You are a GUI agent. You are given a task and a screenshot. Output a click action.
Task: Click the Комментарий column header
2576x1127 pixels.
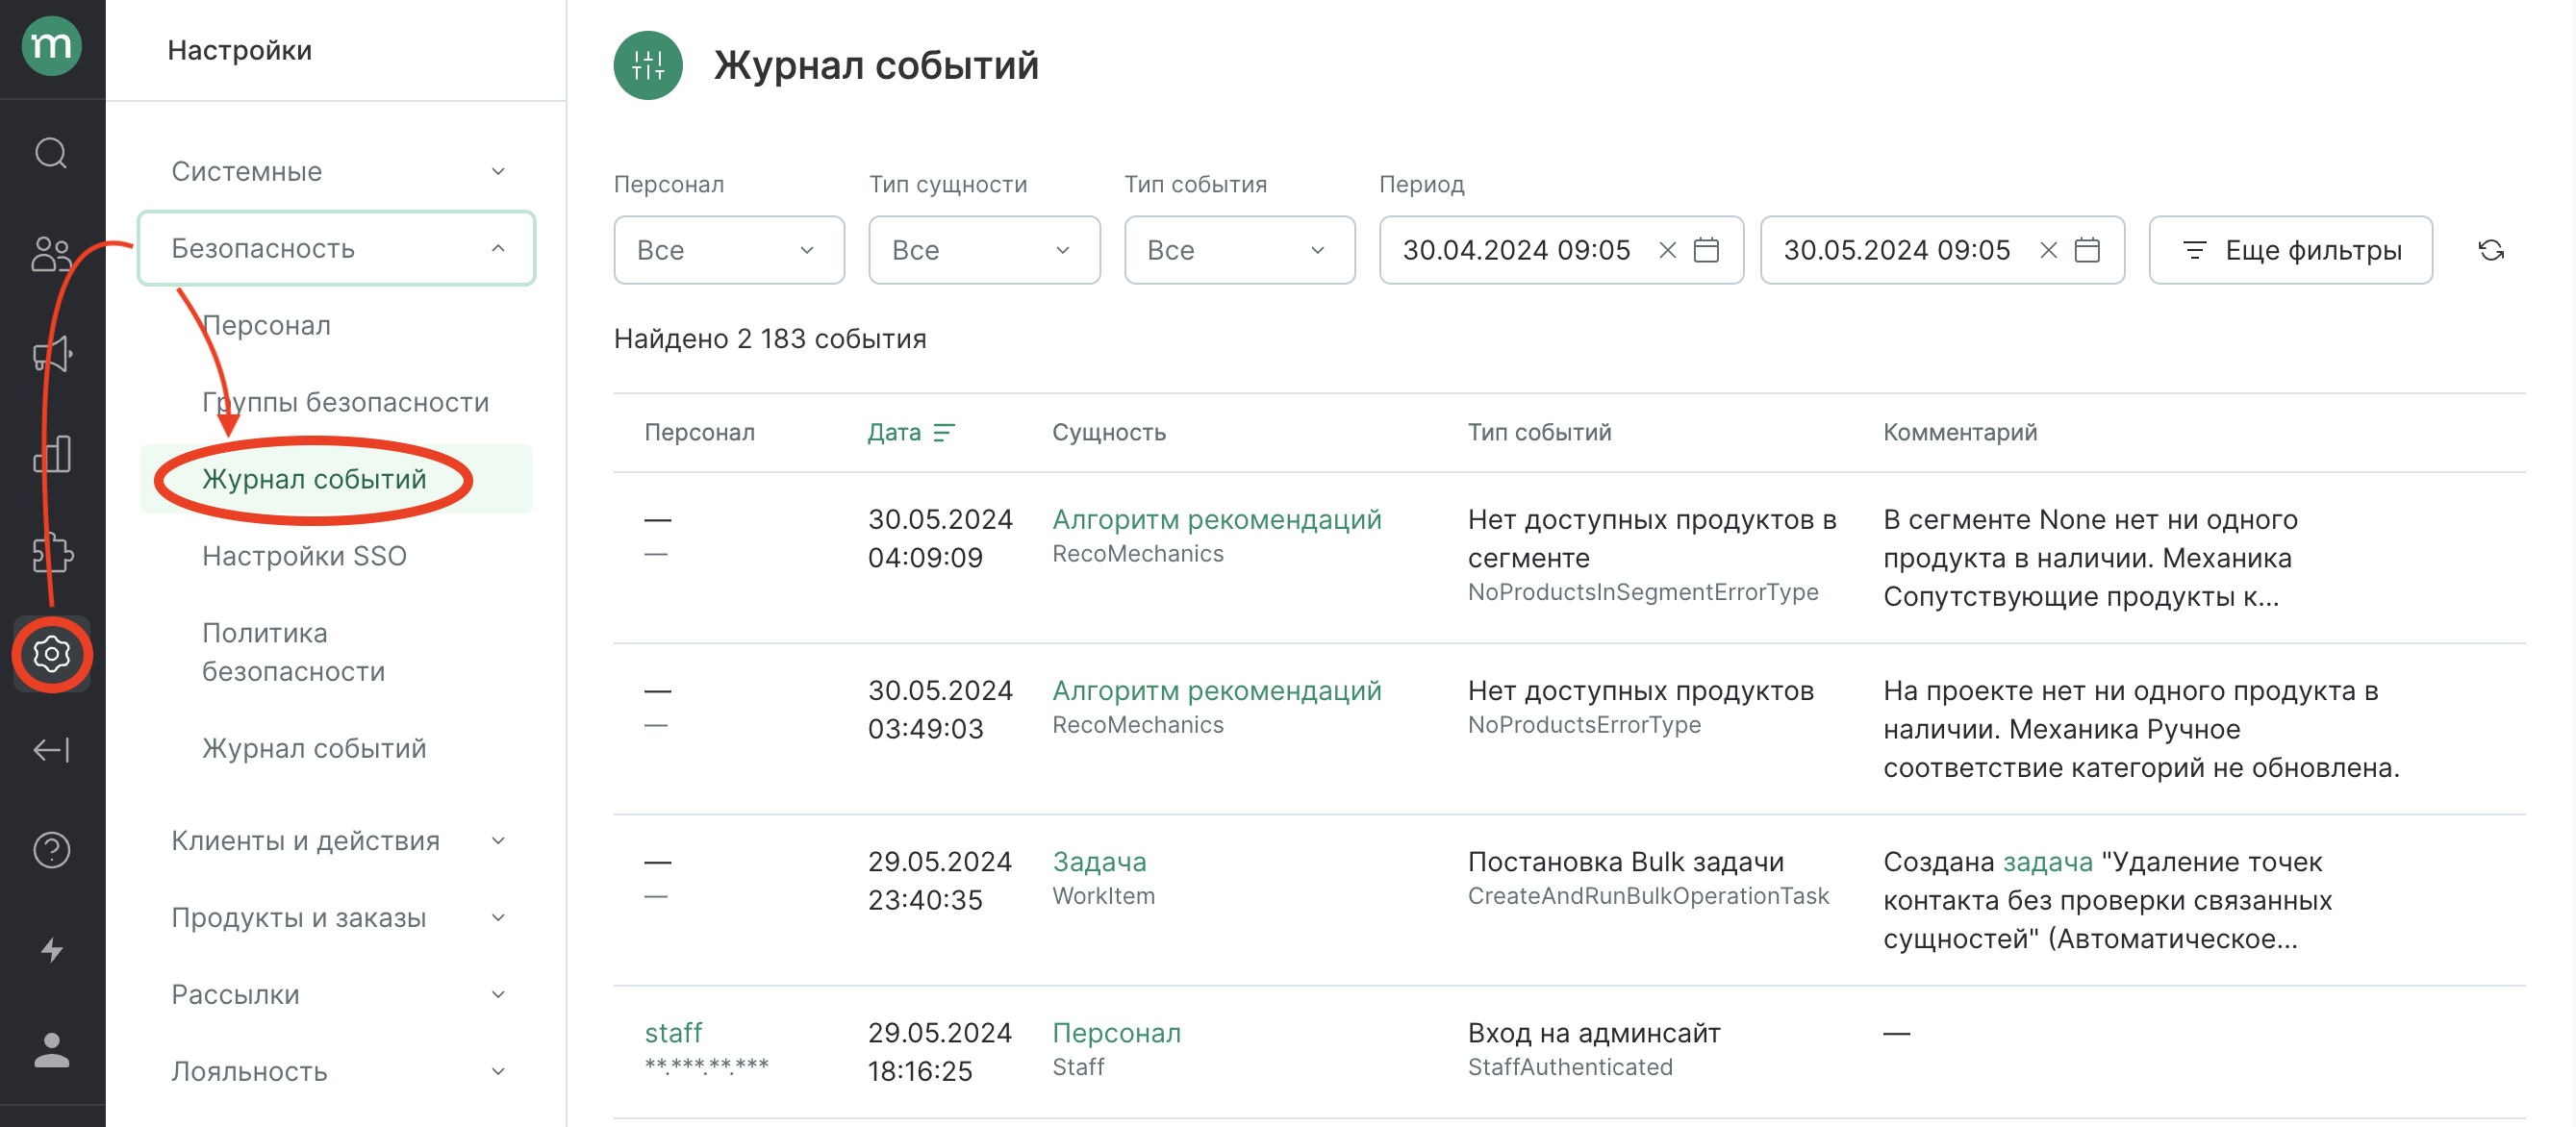click(1960, 432)
